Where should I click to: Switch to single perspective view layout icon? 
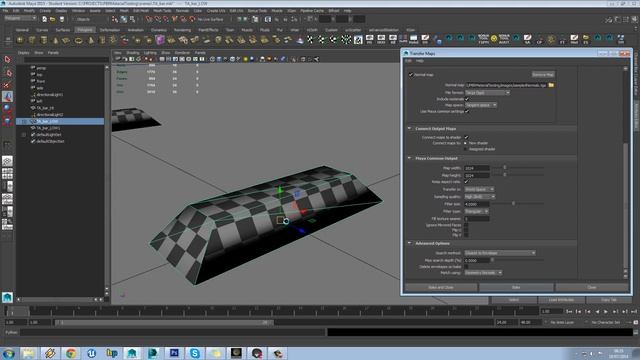pyautogui.click(x=7, y=161)
